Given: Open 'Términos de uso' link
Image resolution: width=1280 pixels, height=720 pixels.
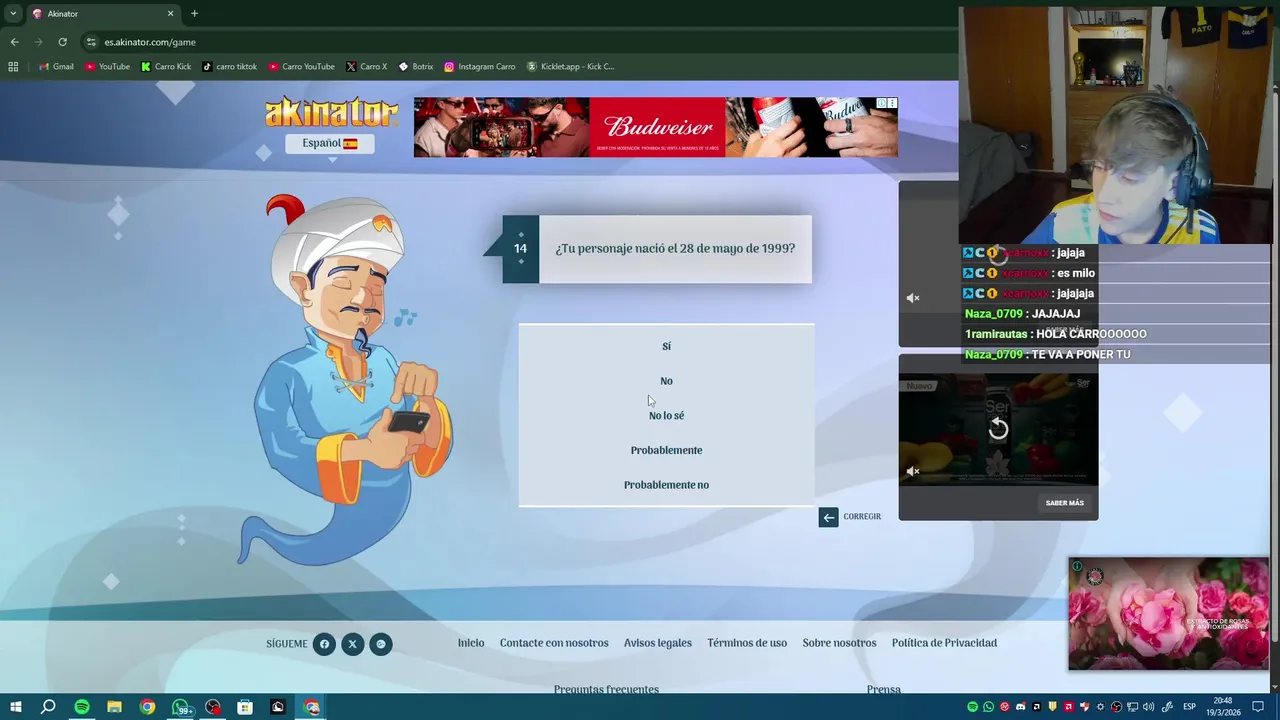Looking at the screenshot, I should (747, 643).
